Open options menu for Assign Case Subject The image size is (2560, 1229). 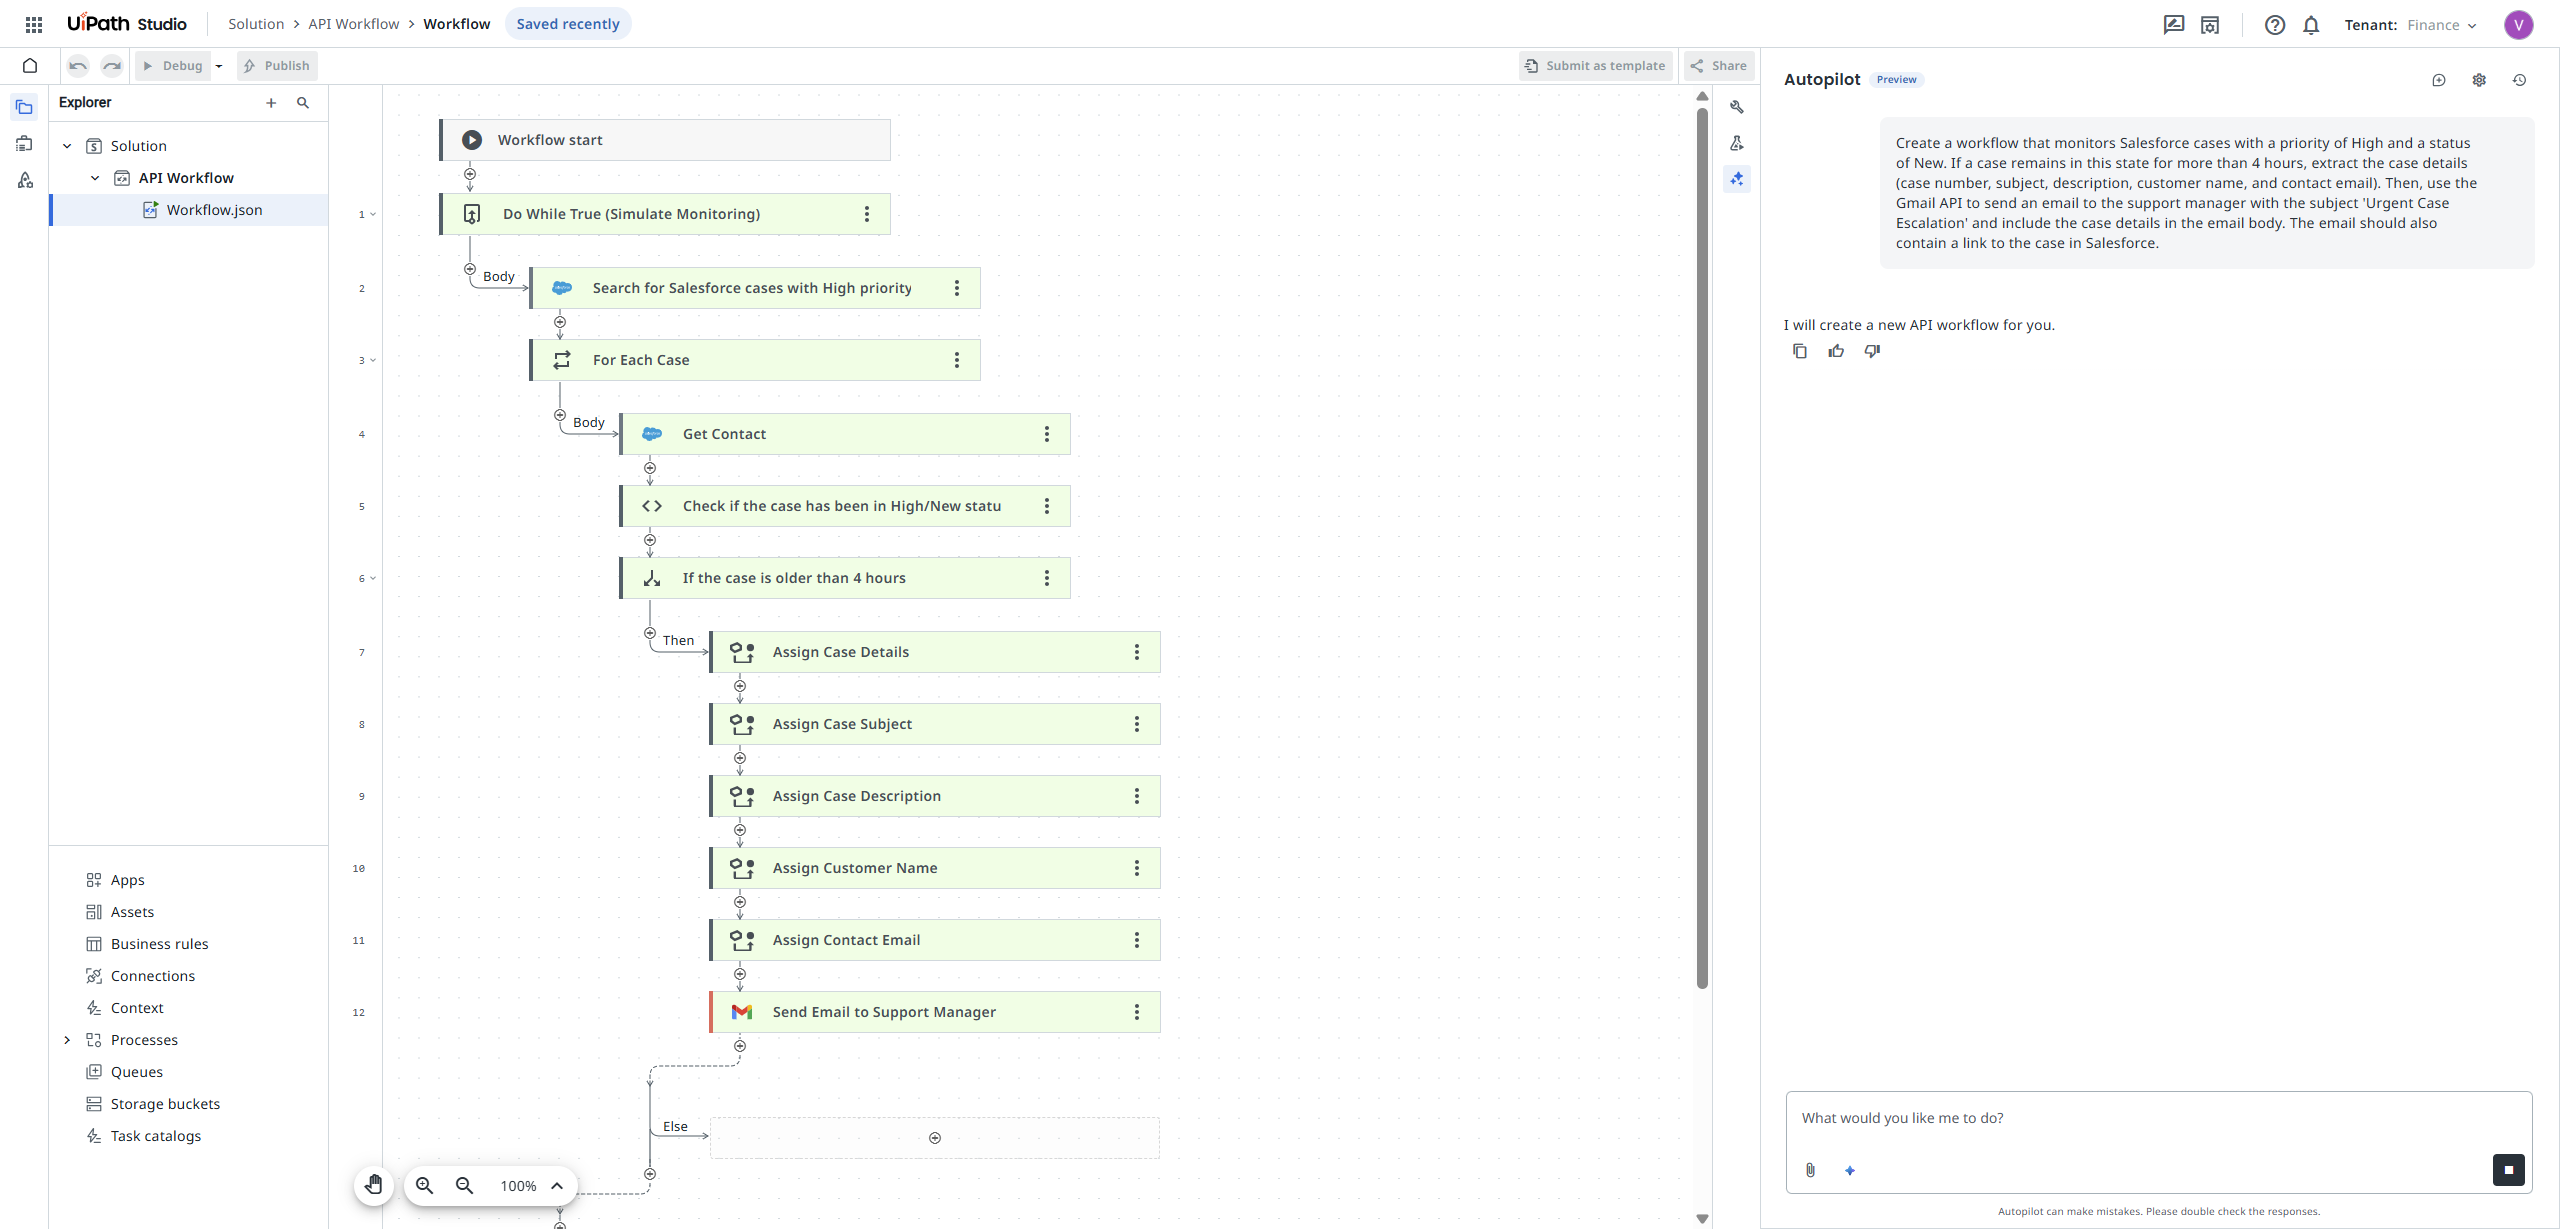(x=1137, y=724)
